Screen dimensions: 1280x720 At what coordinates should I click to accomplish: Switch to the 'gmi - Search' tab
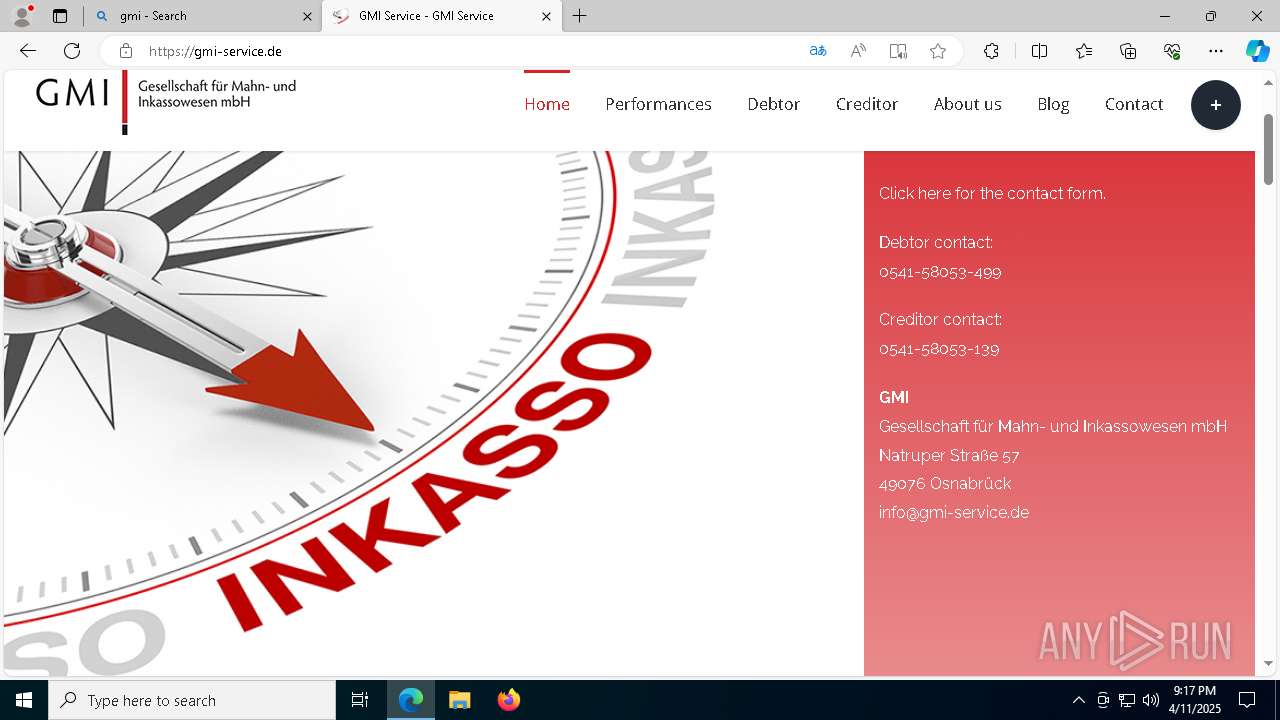[x=204, y=16]
